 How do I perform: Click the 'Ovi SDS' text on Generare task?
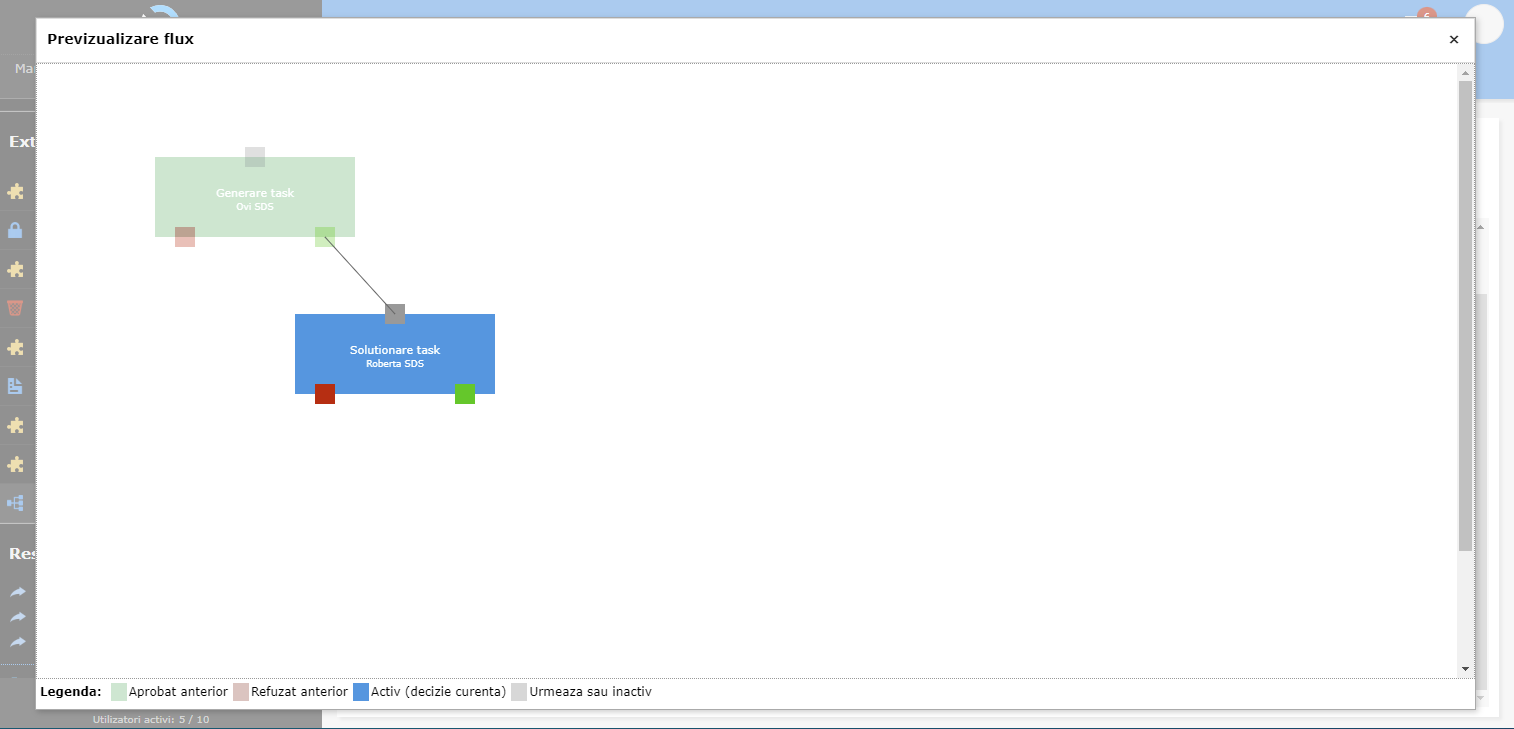tap(255, 207)
